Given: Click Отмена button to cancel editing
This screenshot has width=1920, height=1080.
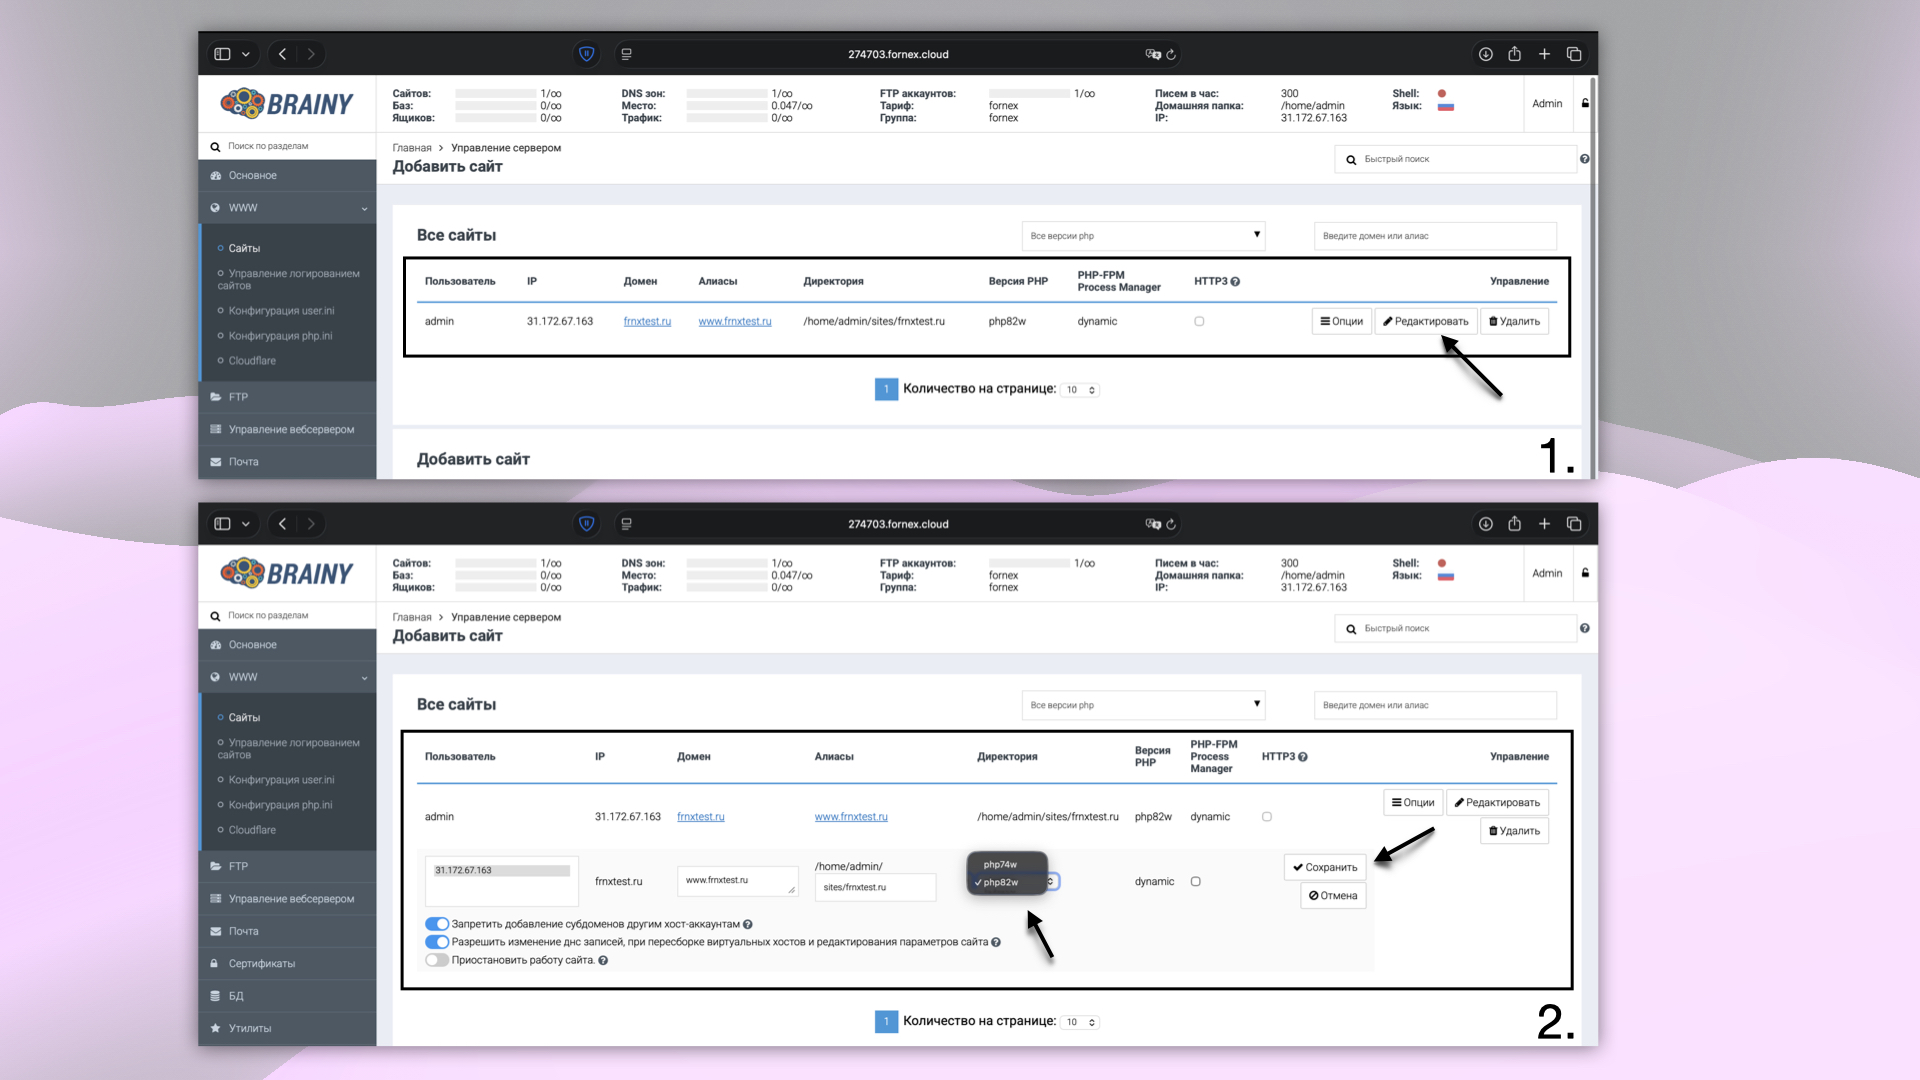Looking at the screenshot, I should pyautogui.click(x=1333, y=896).
